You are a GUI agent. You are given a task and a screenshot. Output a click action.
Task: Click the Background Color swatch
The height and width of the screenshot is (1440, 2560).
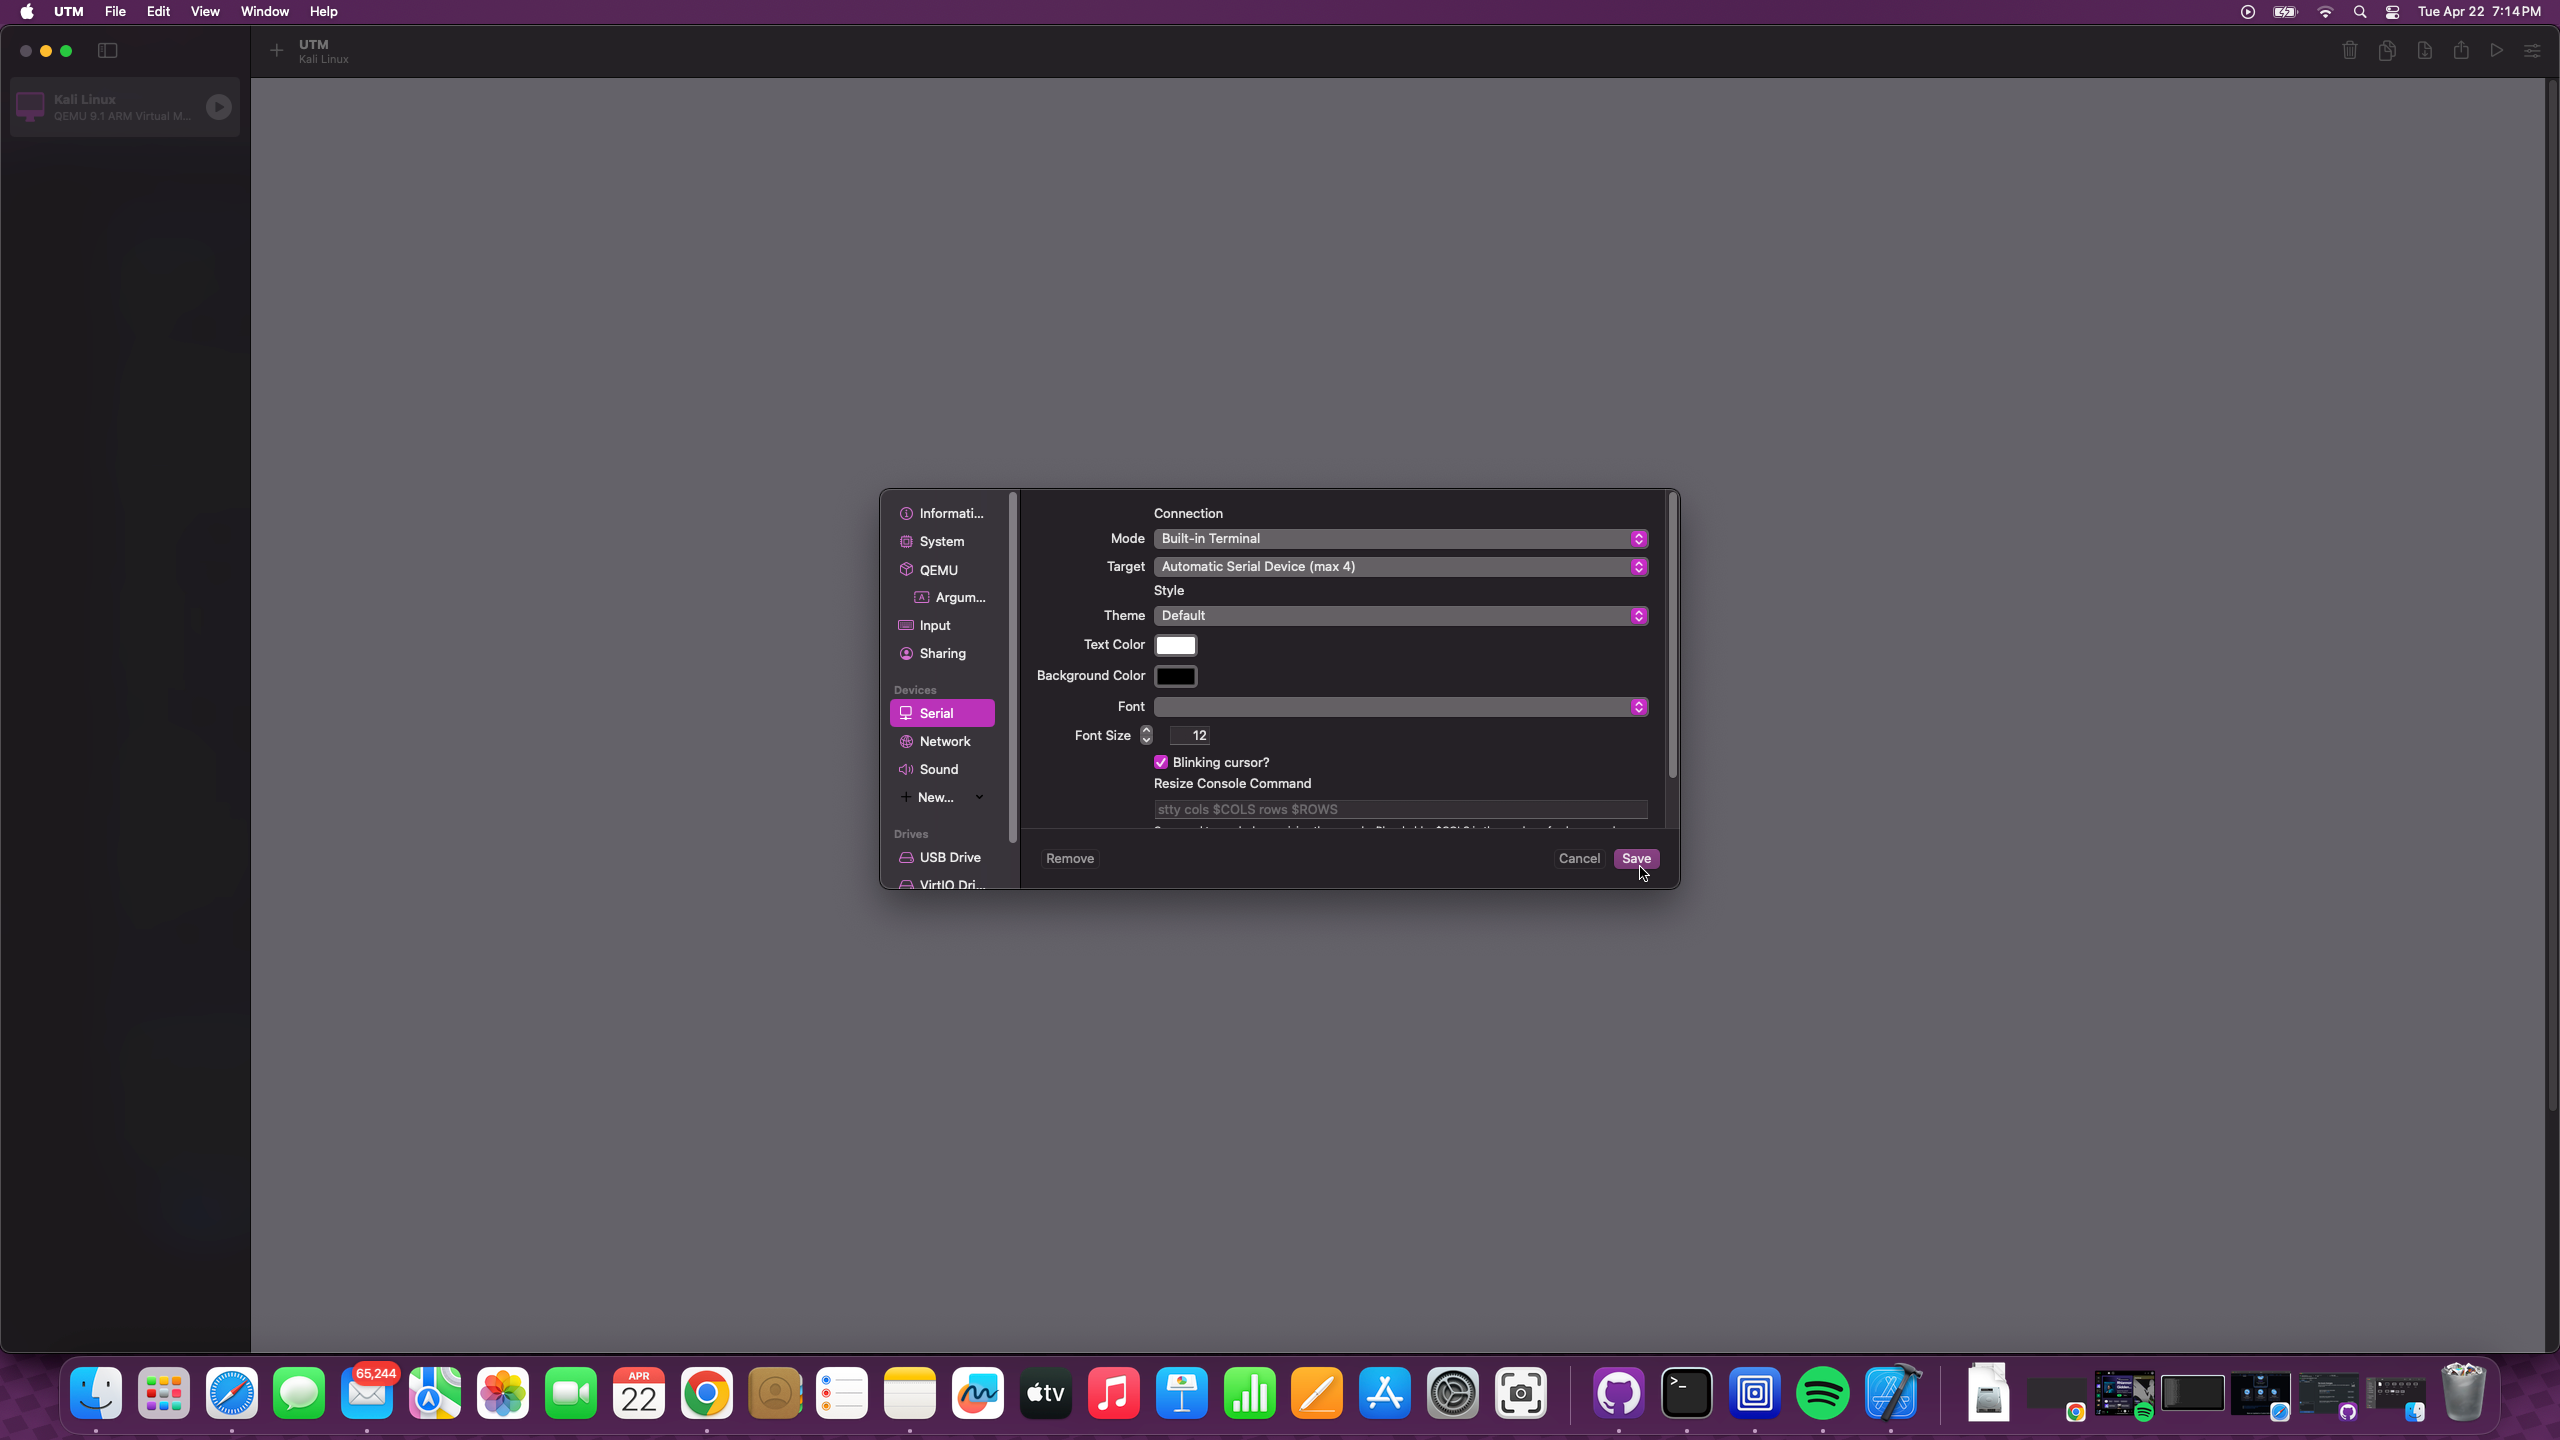tap(1175, 677)
